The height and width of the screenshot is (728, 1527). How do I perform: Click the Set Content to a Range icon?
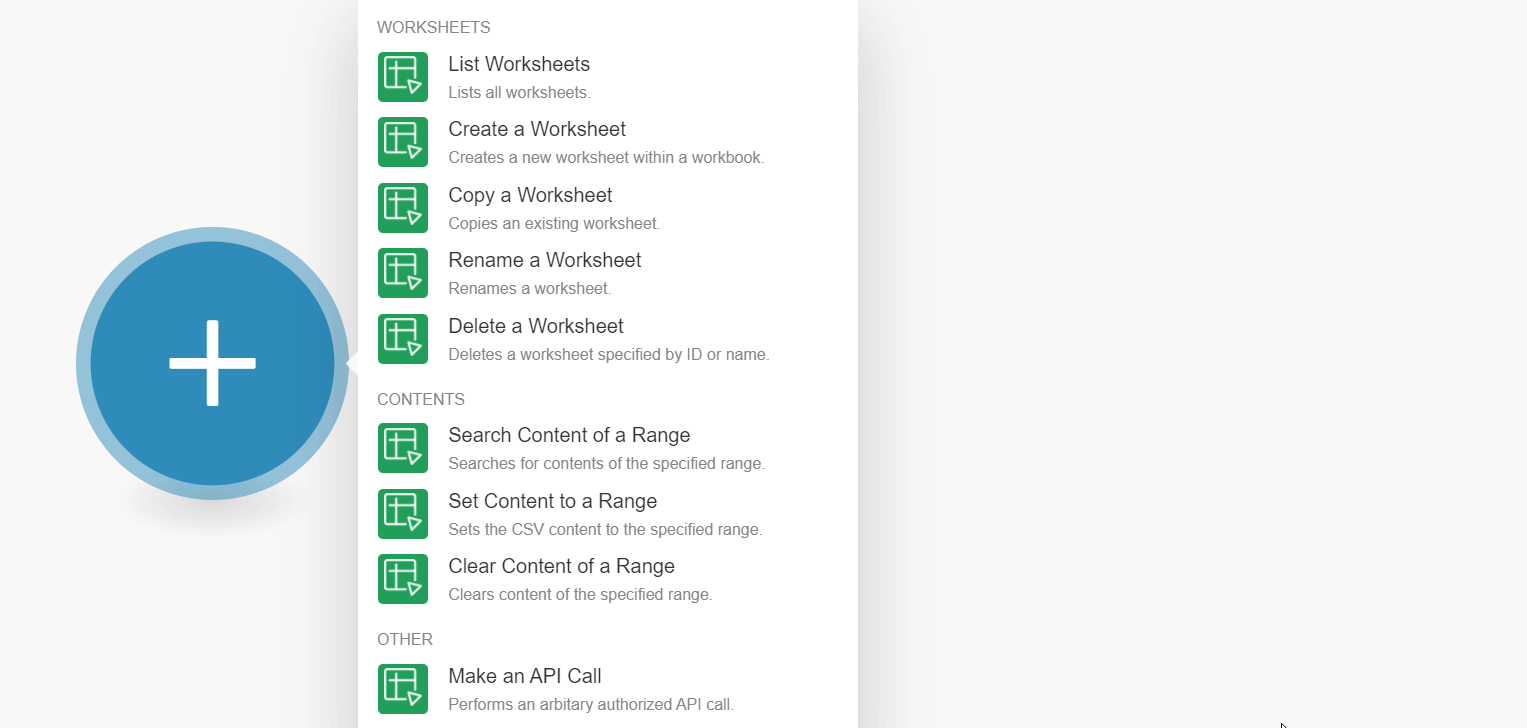403,514
